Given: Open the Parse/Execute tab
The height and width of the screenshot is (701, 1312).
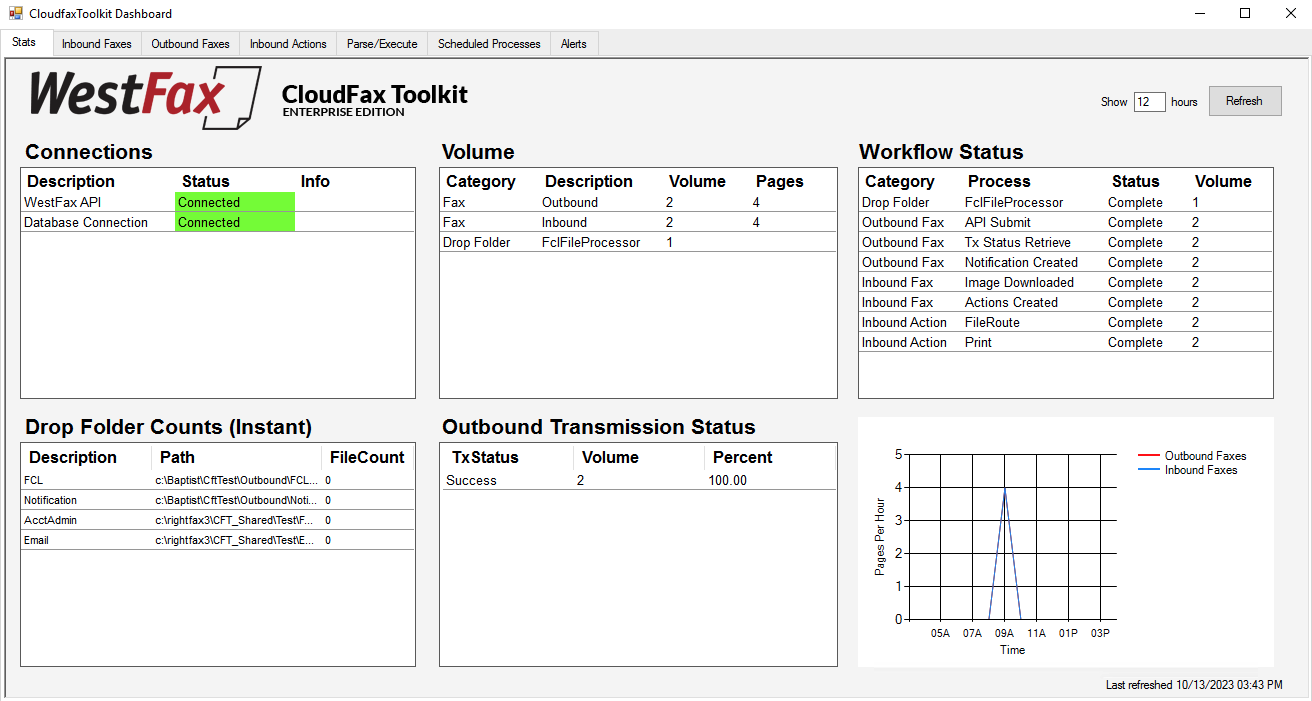Looking at the screenshot, I should pyautogui.click(x=382, y=44).
